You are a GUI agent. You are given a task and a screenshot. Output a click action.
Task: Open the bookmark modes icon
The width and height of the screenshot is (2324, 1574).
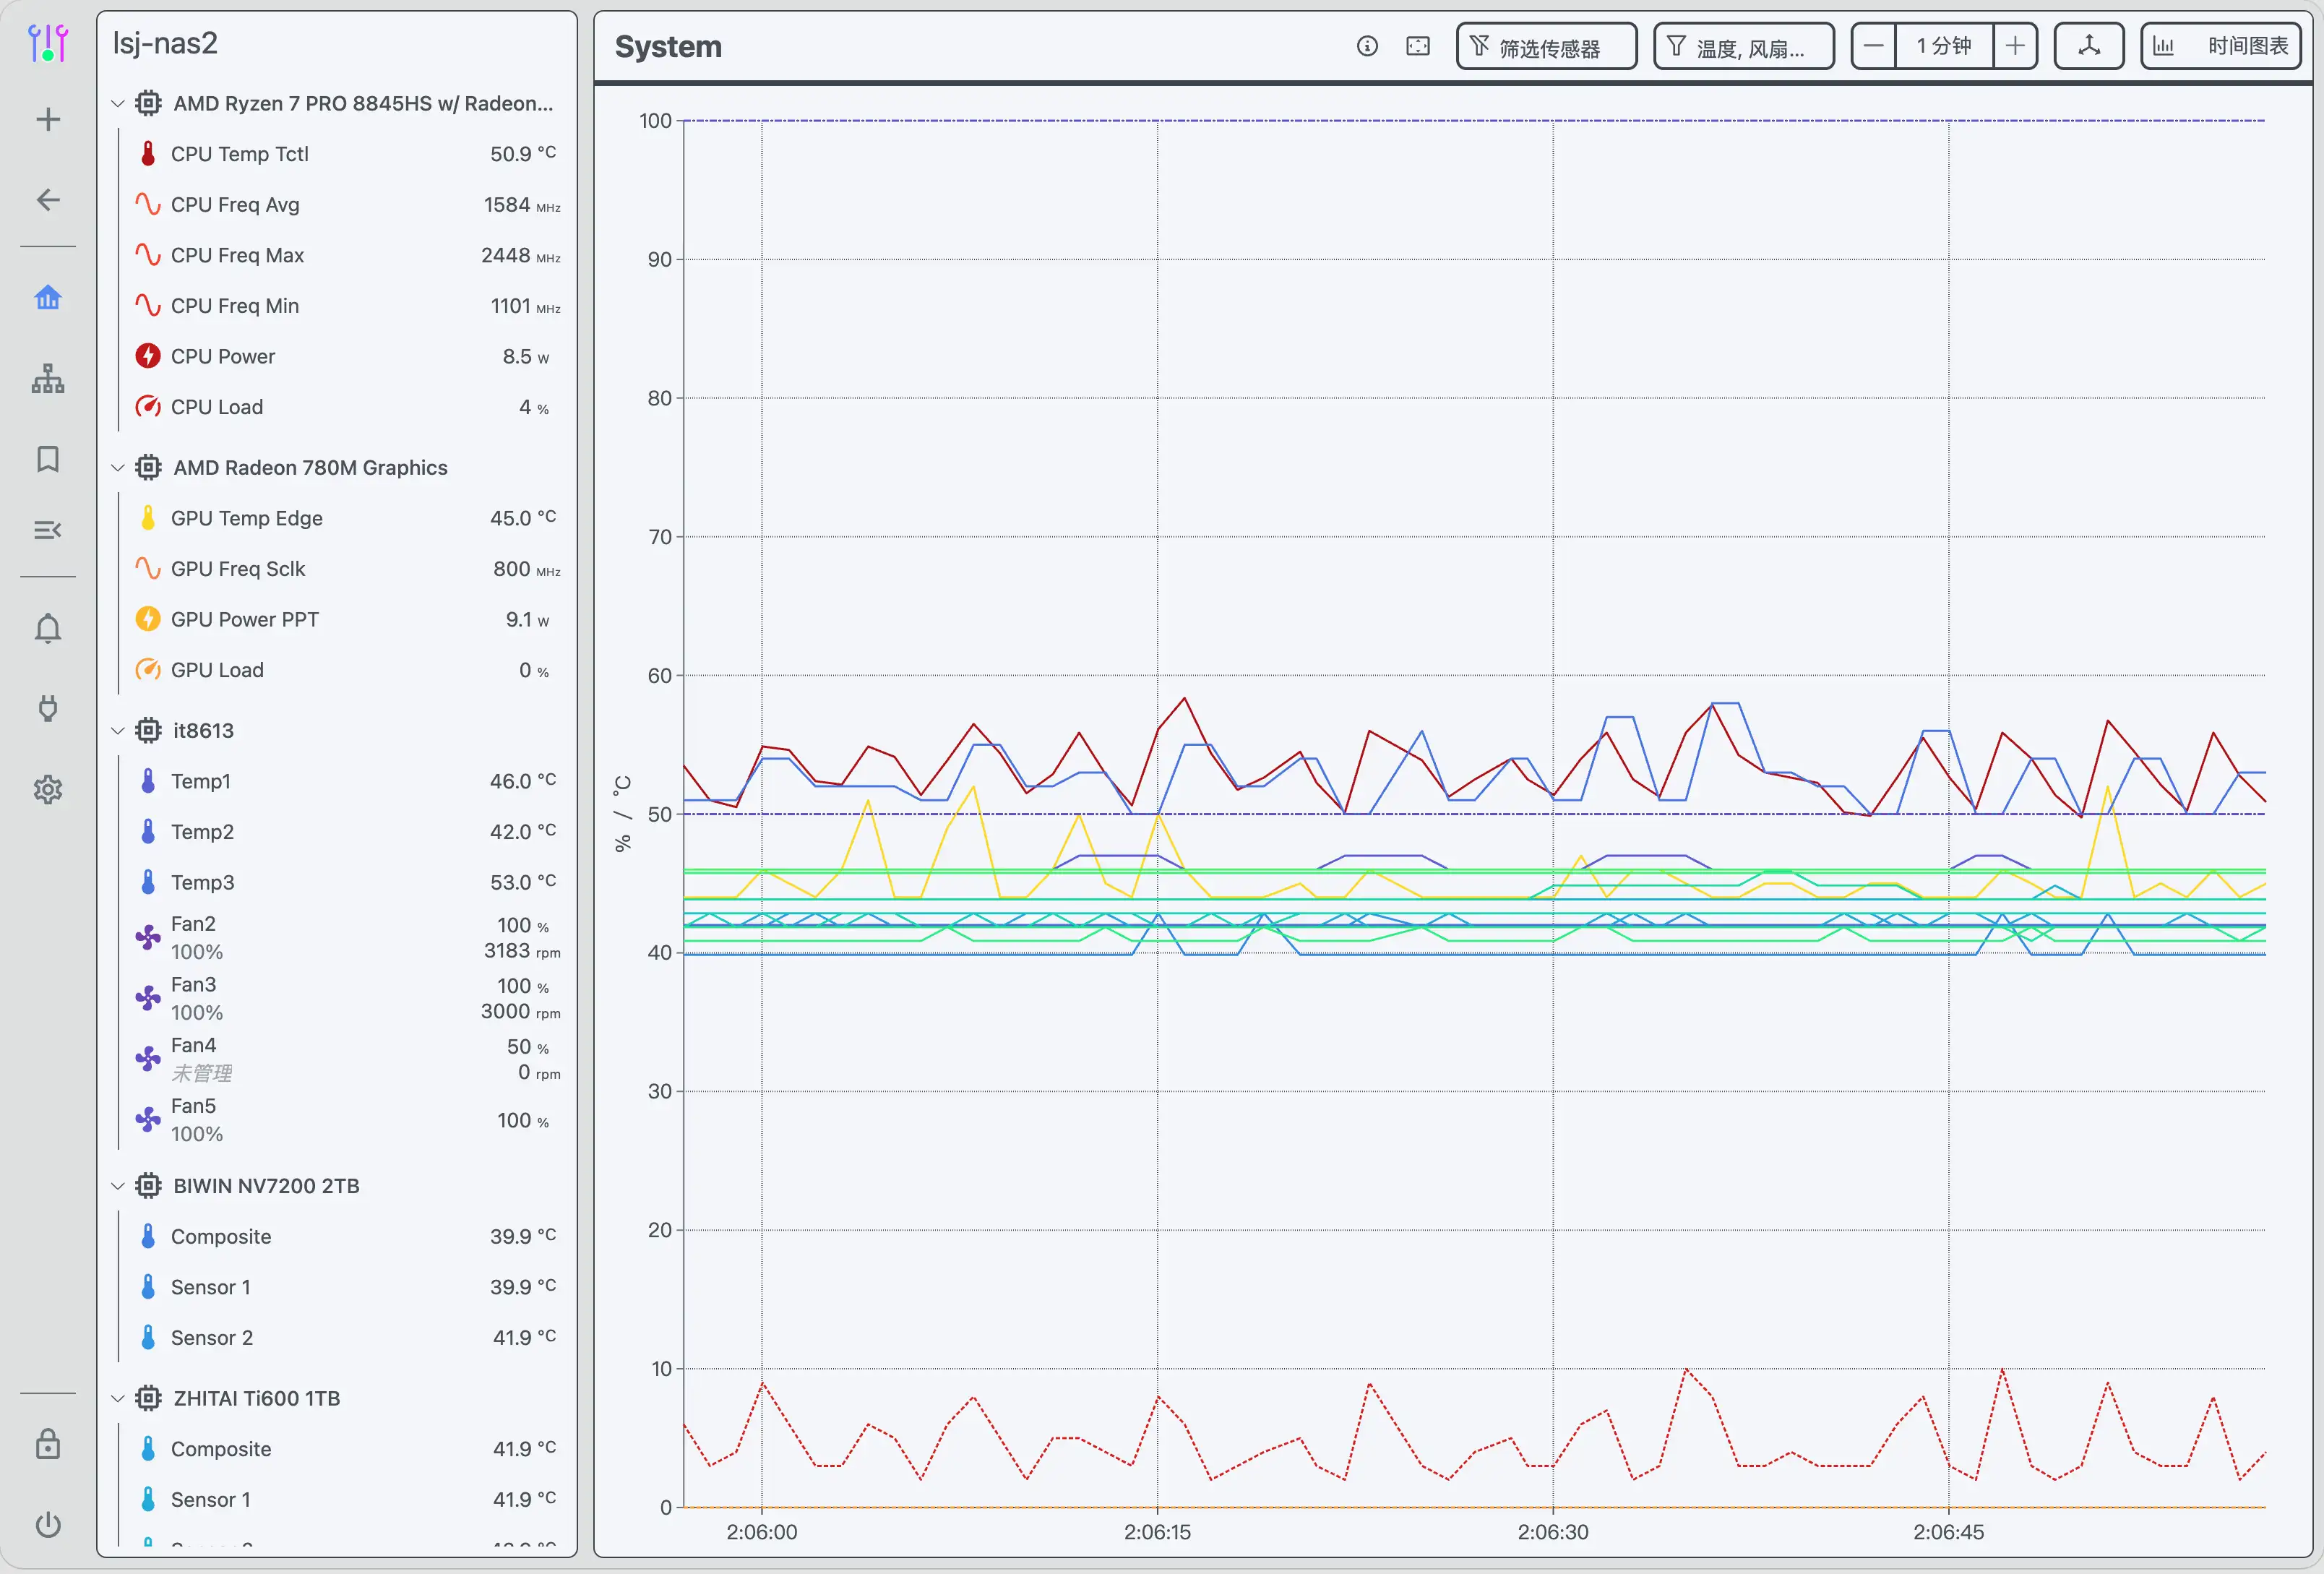48,459
